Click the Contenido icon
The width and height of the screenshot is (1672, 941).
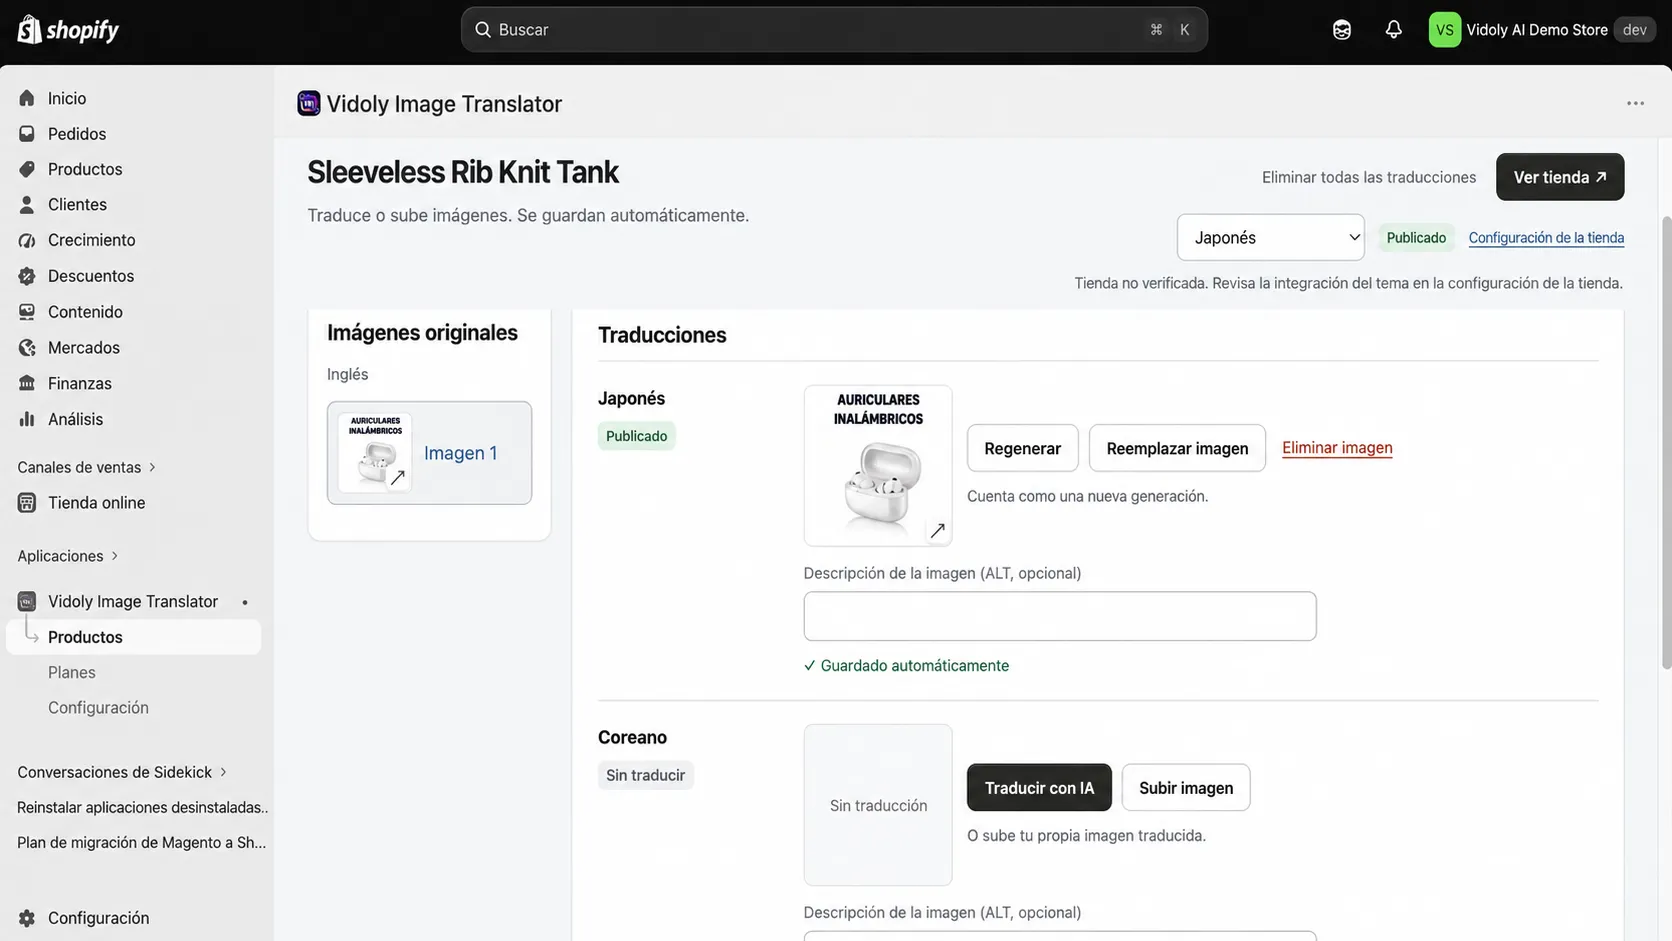(27, 312)
